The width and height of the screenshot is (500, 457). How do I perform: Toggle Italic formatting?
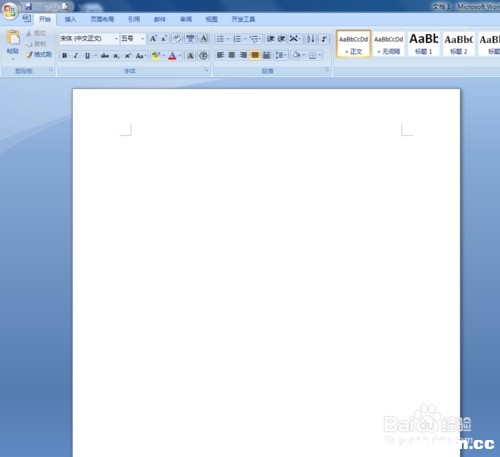tap(76, 56)
